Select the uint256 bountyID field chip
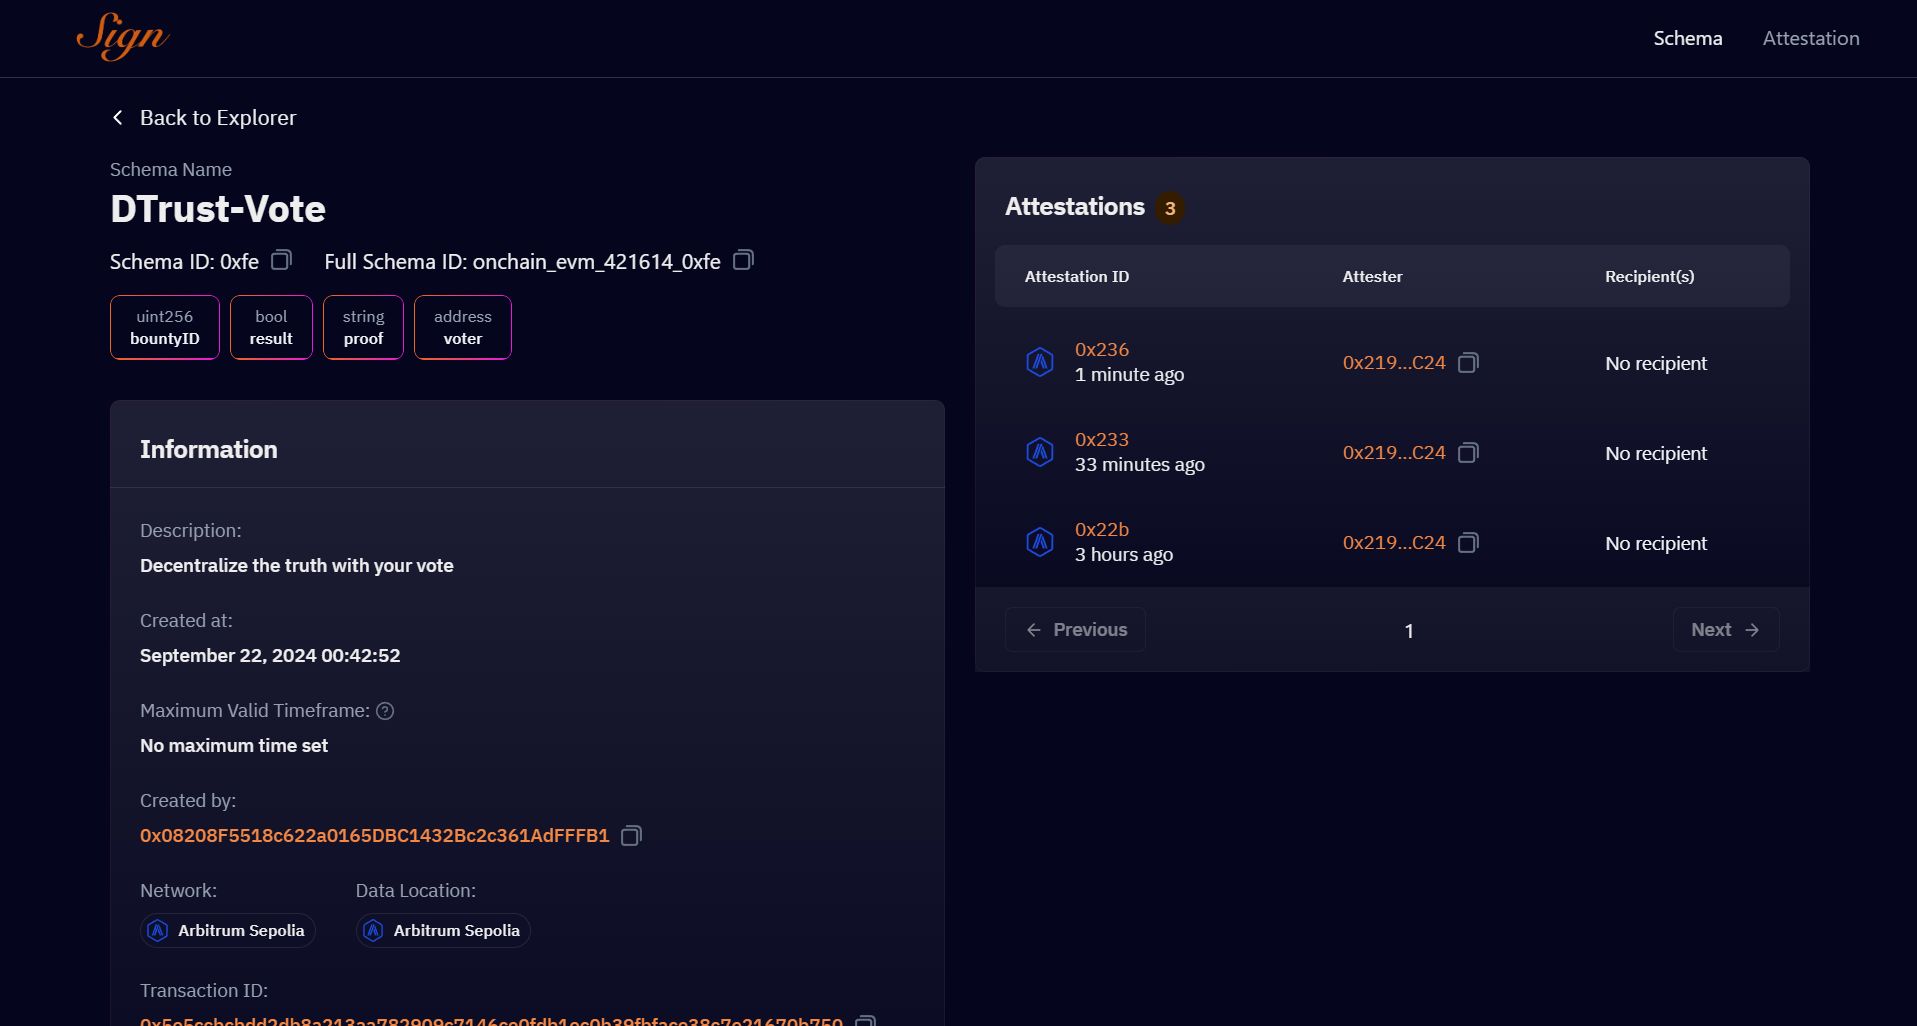The image size is (1917, 1026). pyautogui.click(x=165, y=327)
